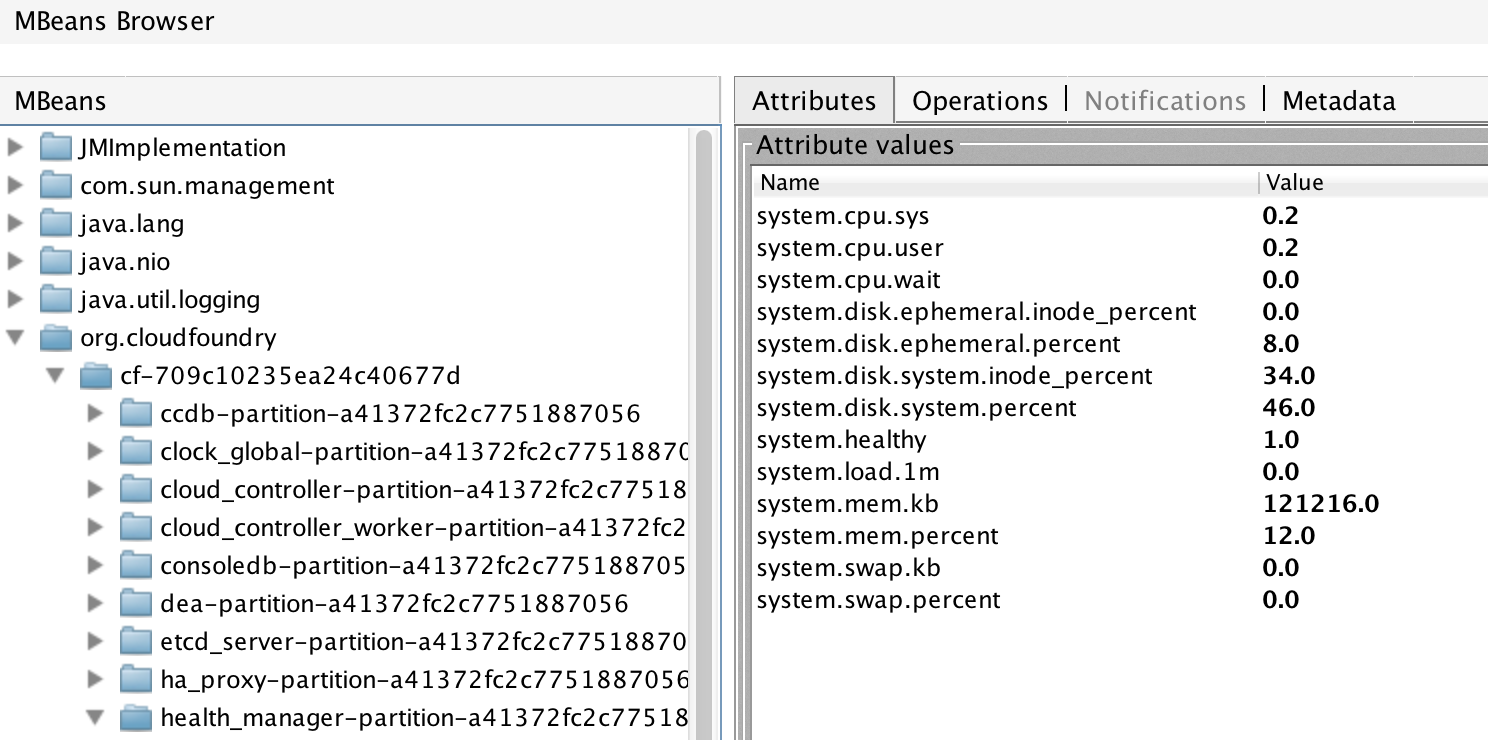Expand the JMImplementation tree node
Screen dimensions: 1488x740
pos(15,148)
